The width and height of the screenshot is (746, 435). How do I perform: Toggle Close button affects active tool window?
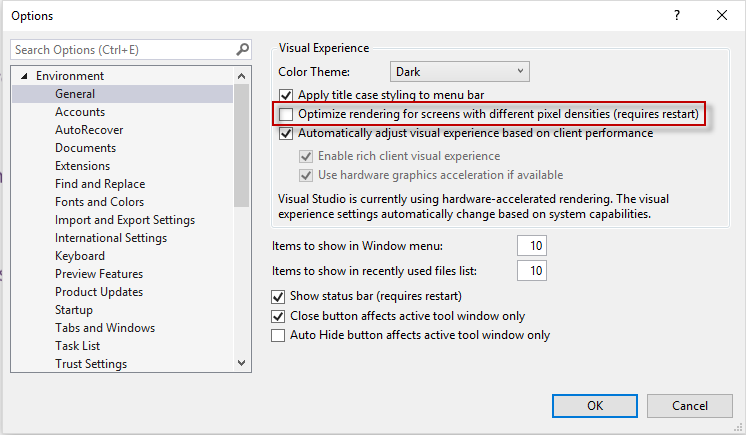(279, 316)
